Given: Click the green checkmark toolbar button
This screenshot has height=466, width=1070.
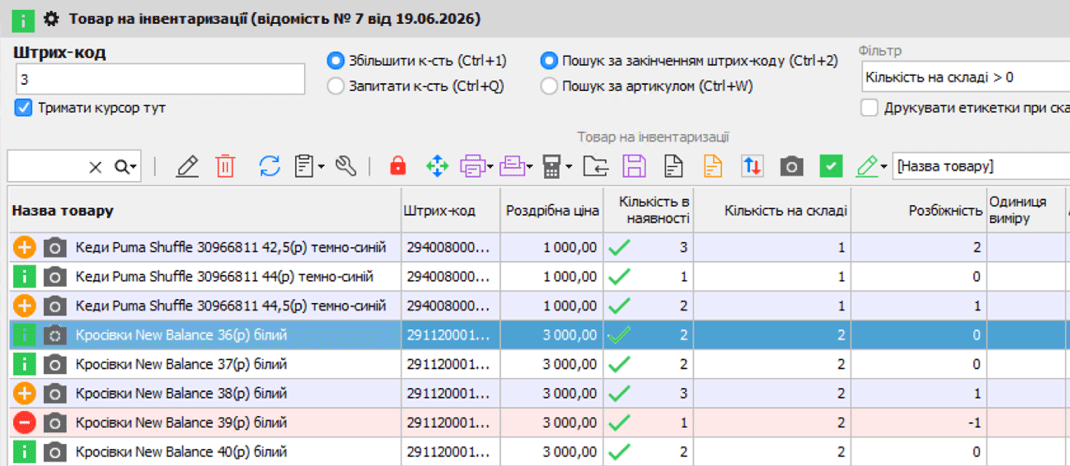Looking at the screenshot, I should tap(831, 166).
